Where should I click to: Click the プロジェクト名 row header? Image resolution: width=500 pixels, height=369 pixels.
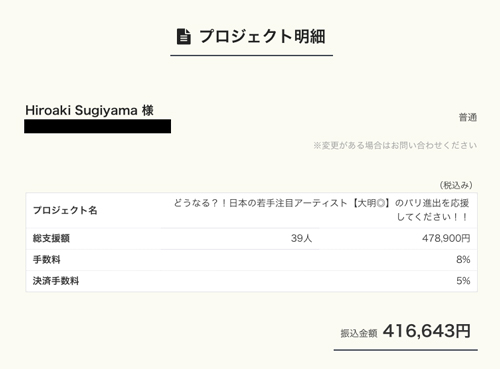(x=65, y=210)
